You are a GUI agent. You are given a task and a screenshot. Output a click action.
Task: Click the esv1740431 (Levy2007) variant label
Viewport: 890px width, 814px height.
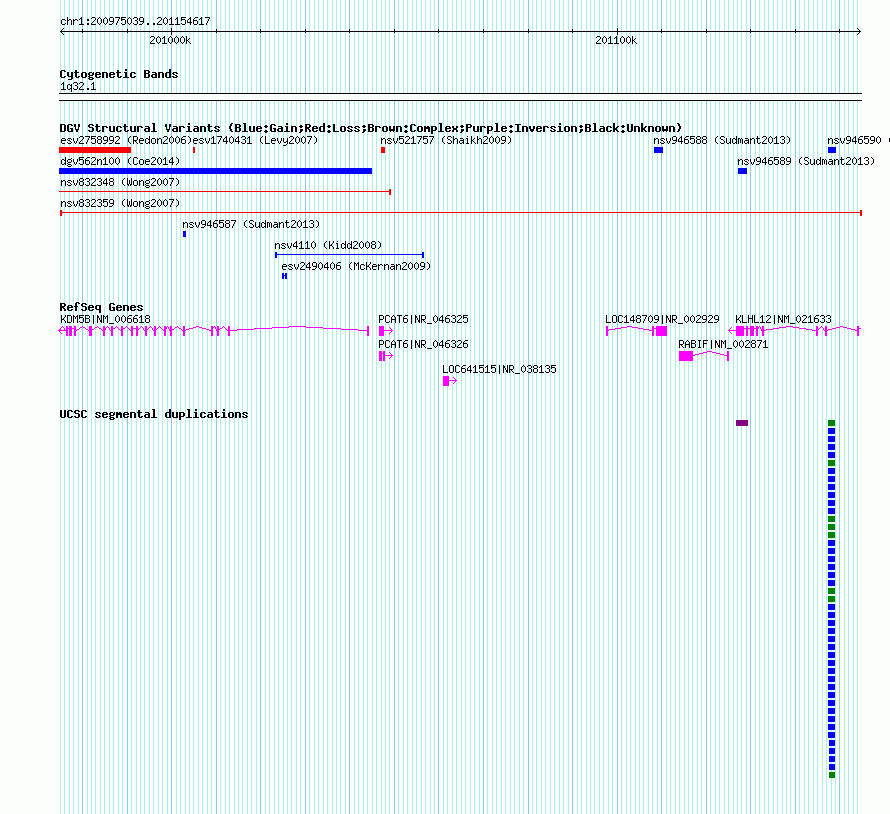click(255, 140)
